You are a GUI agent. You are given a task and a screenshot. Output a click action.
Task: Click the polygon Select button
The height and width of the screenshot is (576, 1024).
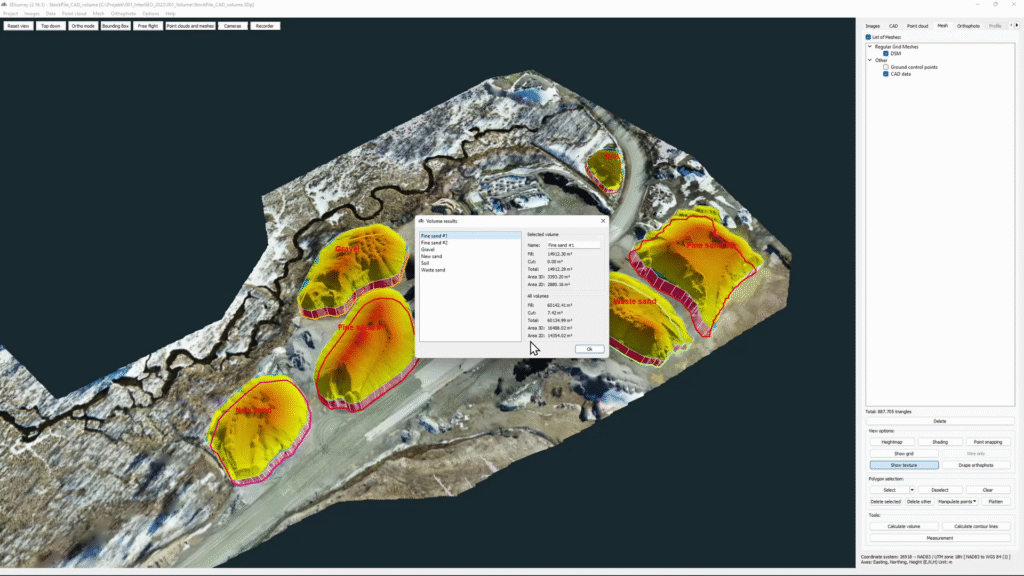coord(889,490)
